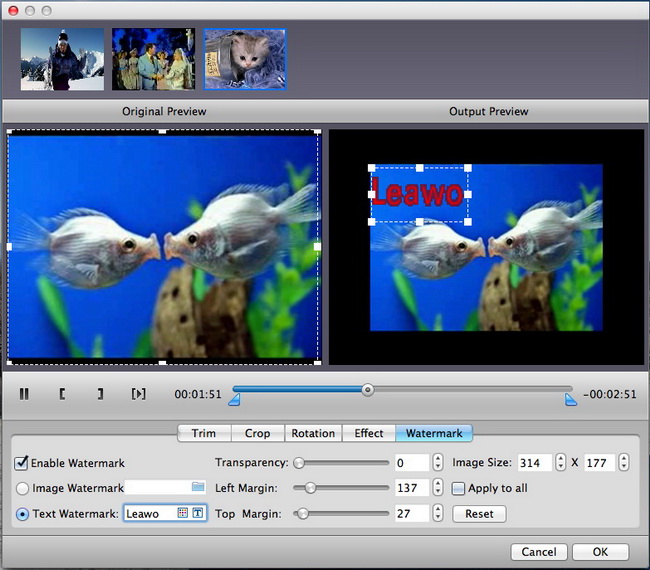
Task: Select the wedding scene video thumbnail
Action: click(153, 59)
